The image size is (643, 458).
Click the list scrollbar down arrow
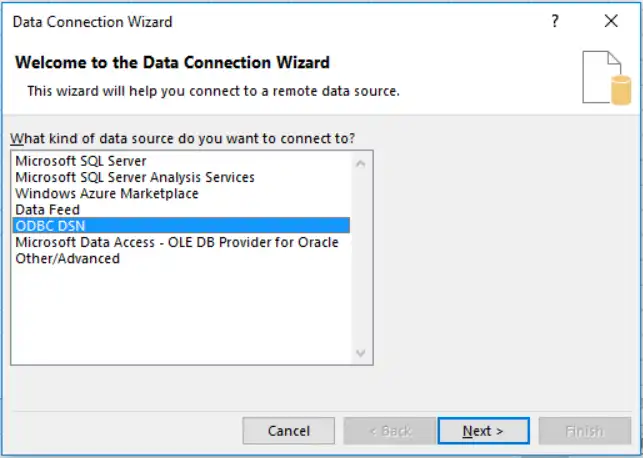pos(362,354)
